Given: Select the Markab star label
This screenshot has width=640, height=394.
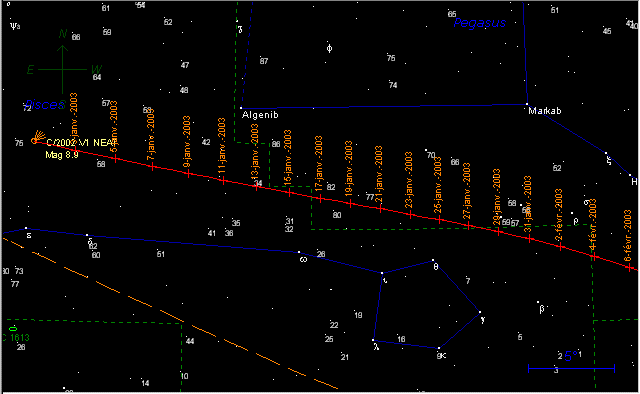Looking at the screenshot, I should [x=544, y=111].
